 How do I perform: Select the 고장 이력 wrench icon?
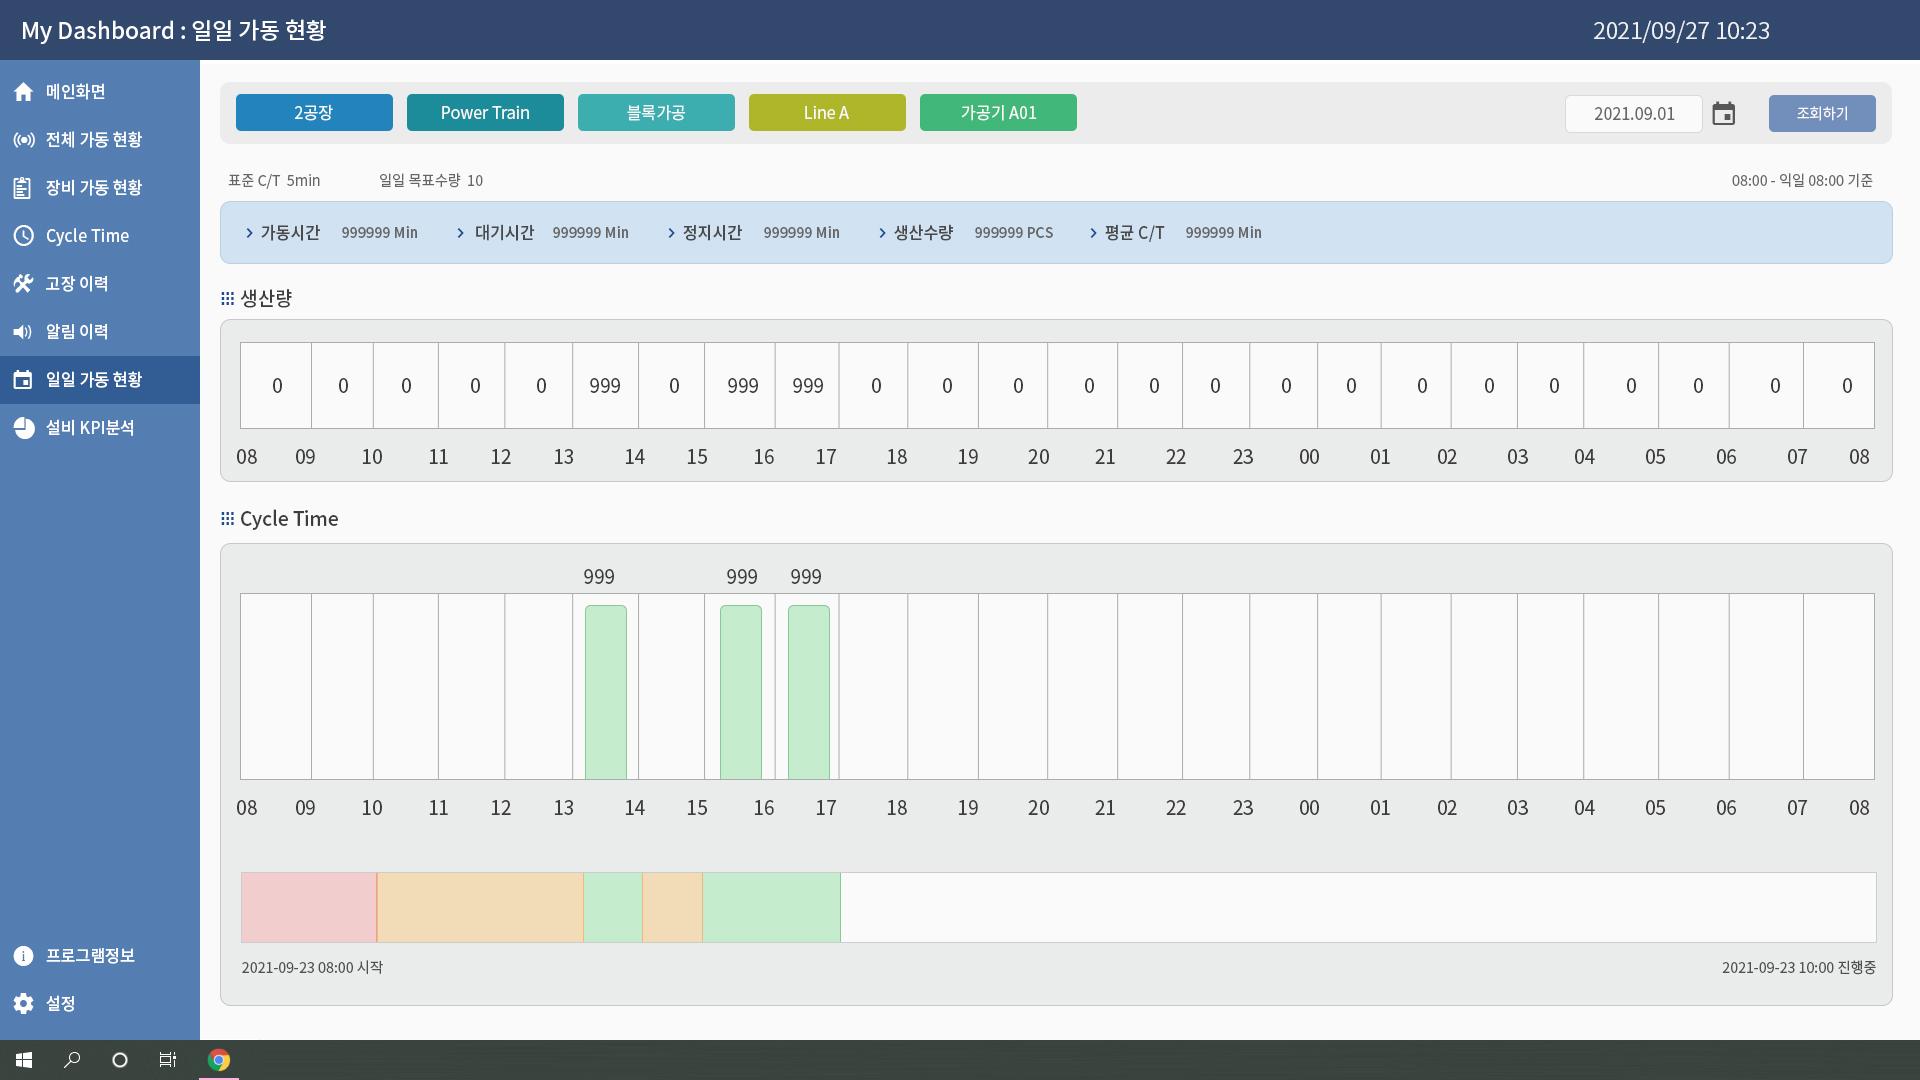(24, 284)
